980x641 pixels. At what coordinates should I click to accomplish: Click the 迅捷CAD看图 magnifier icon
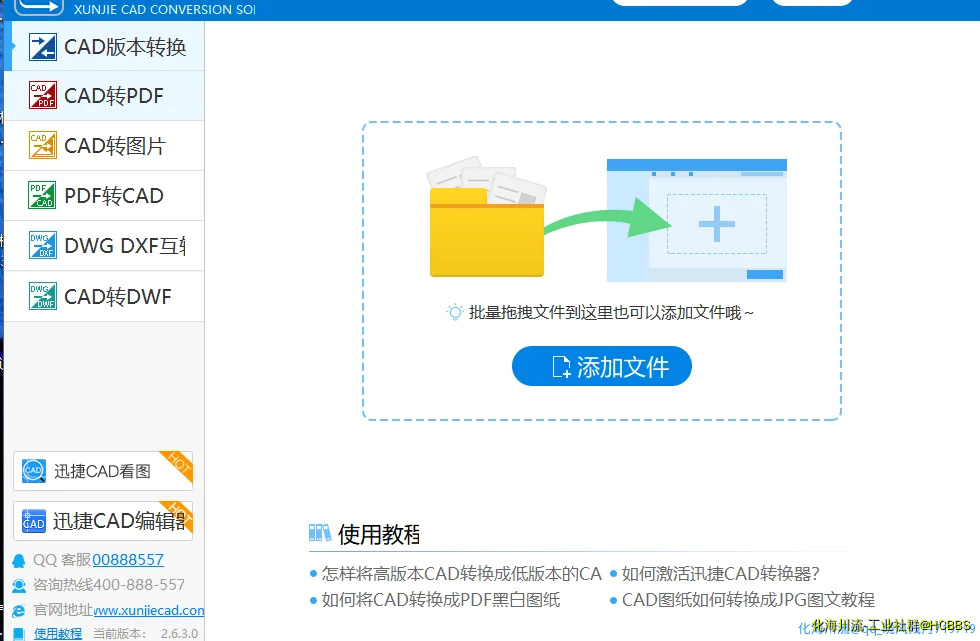pyautogui.click(x=34, y=470)
